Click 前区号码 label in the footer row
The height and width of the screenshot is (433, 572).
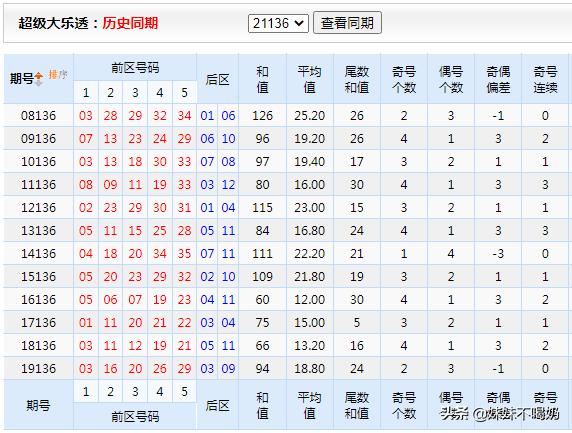[x=135, y=417]
